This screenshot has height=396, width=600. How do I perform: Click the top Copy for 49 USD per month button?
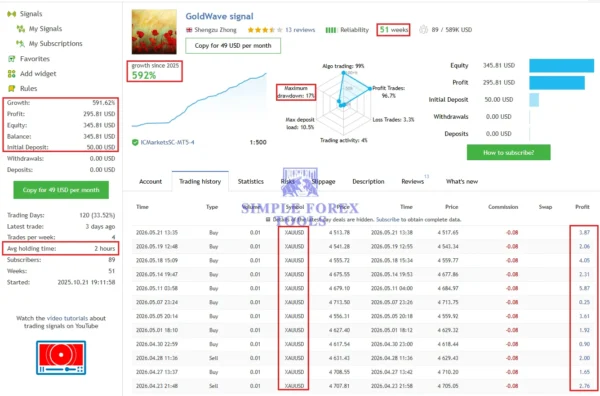click(x=233, y=46)
